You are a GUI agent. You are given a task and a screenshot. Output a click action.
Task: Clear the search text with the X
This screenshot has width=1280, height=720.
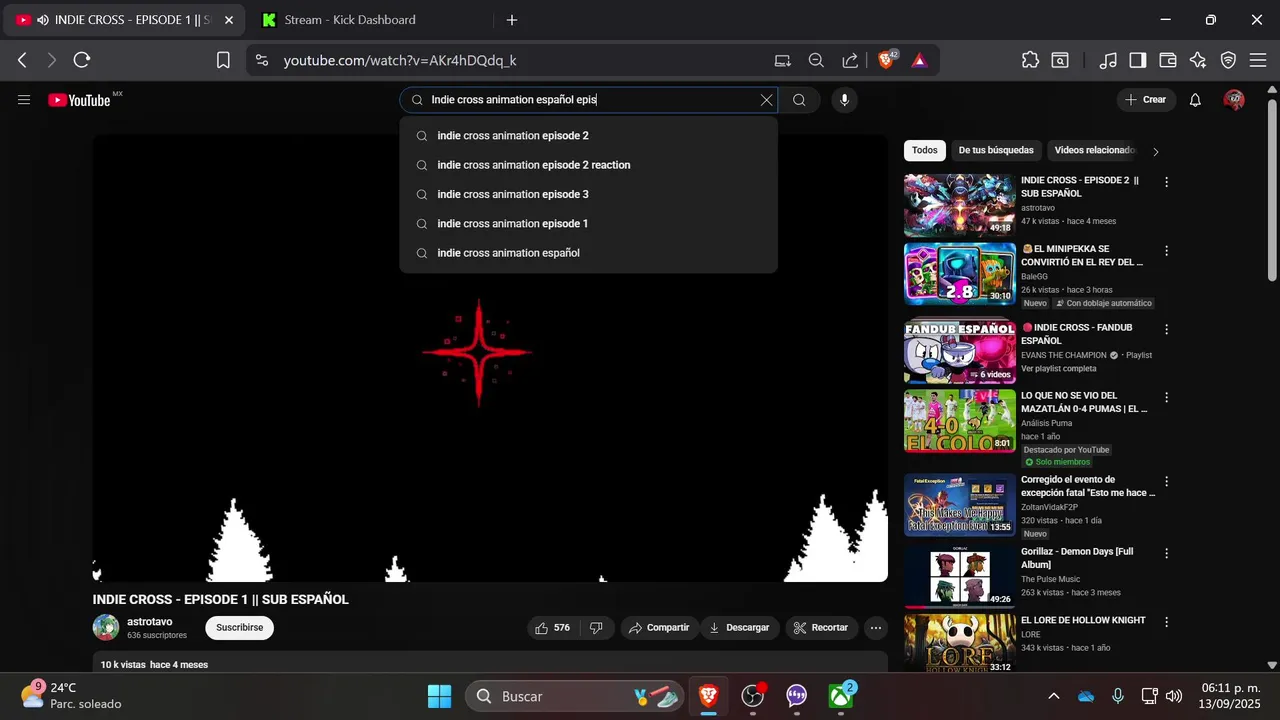[x=767, y=100]
